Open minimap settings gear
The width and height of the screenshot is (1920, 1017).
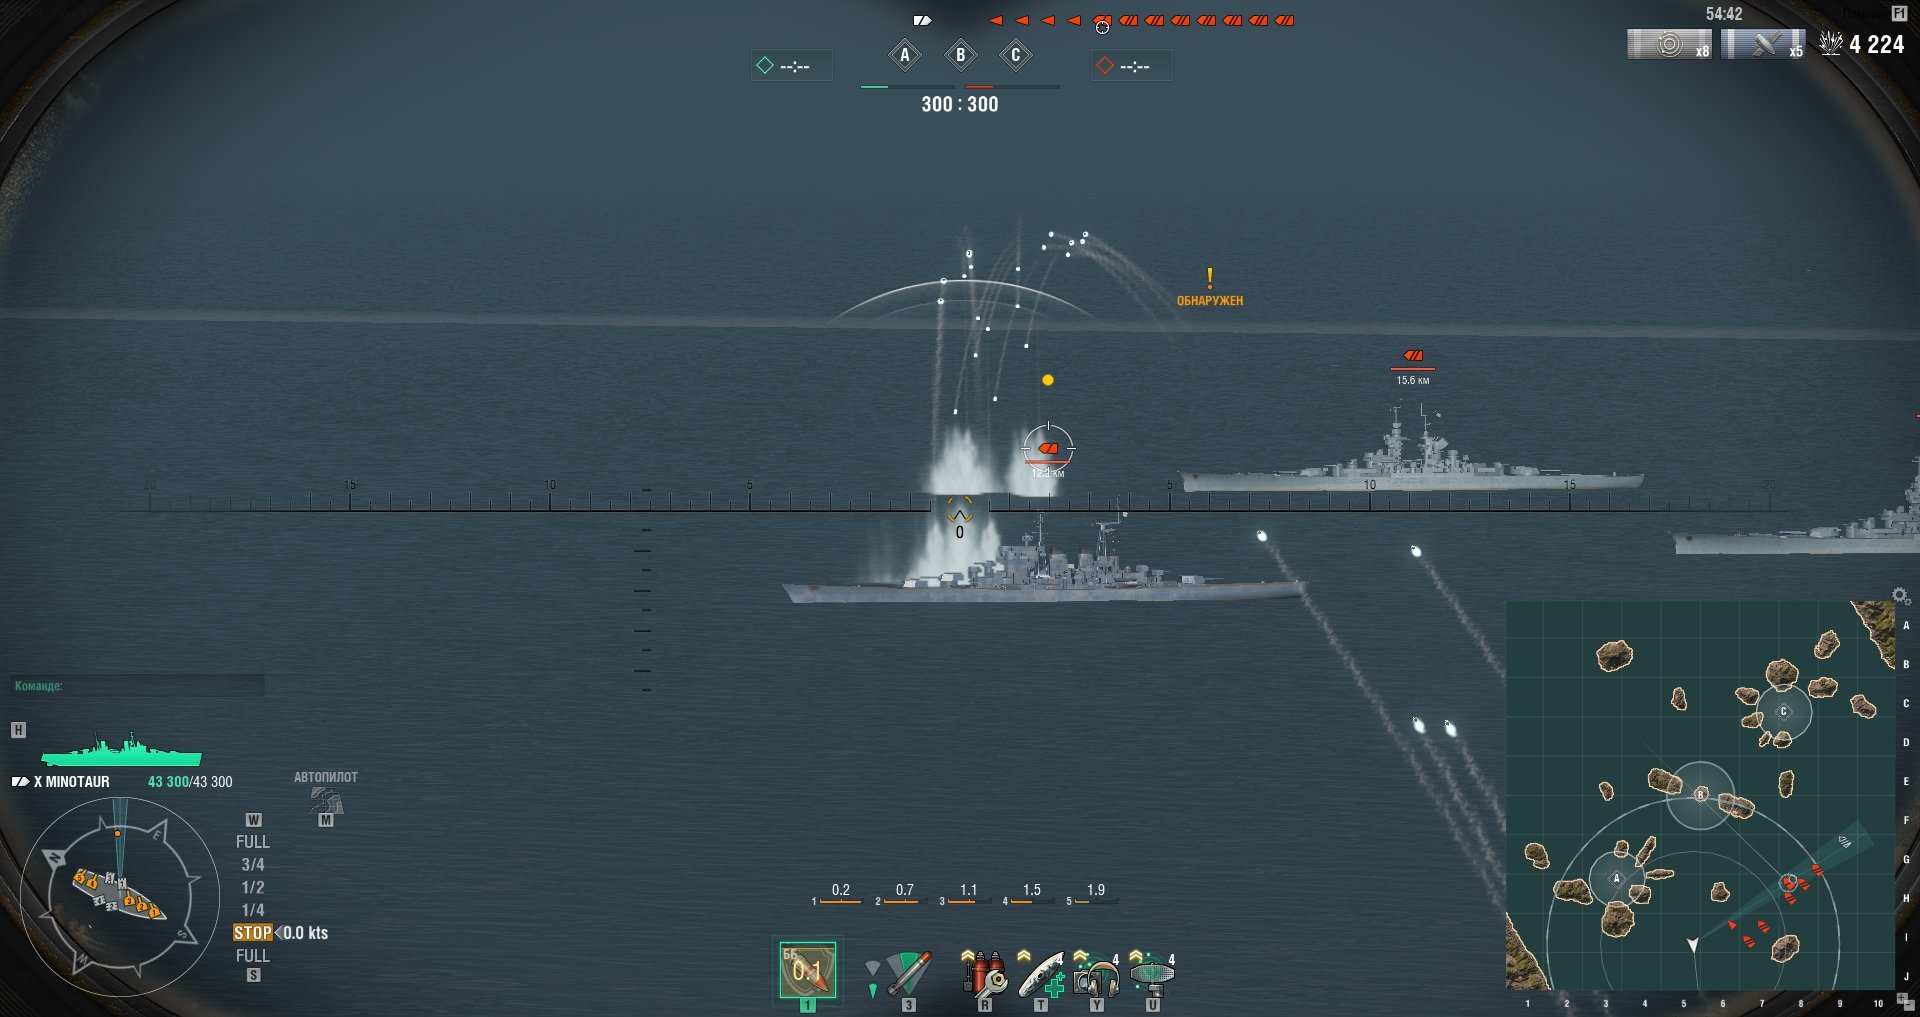click(x=1900, y=596)
